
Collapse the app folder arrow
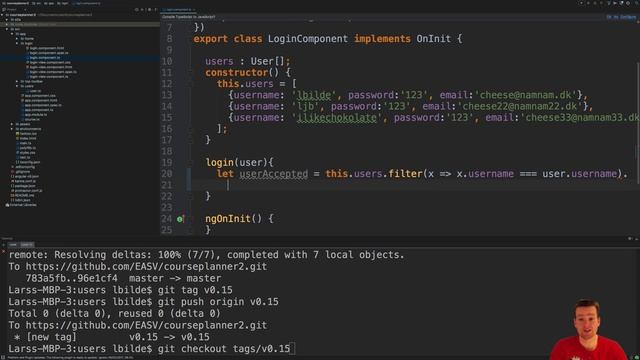pyautogui.click(x=12, y=34)
